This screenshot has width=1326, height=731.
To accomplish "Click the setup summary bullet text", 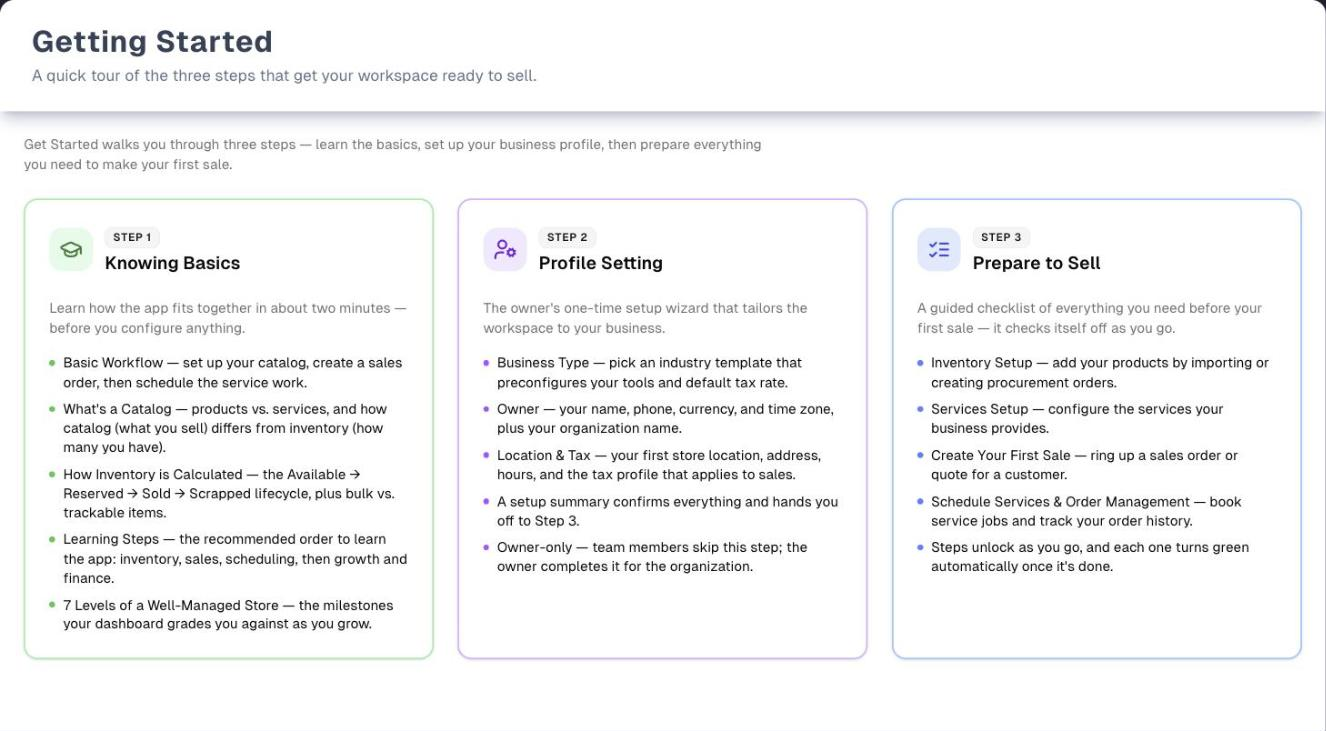I will pos(668,511).
